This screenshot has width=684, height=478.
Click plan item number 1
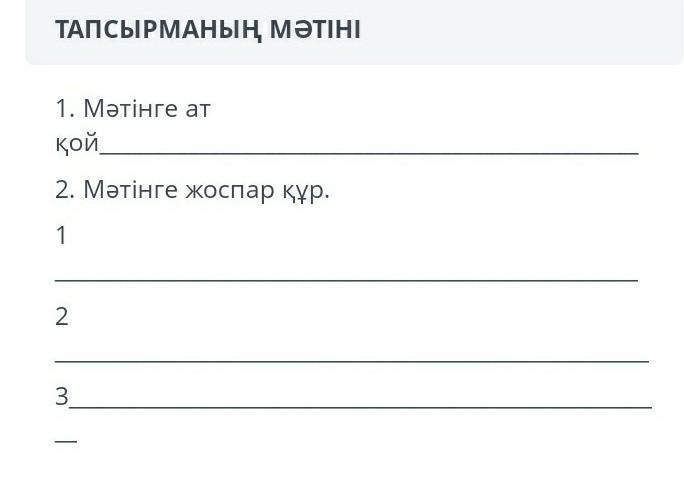tap(62, 236)
